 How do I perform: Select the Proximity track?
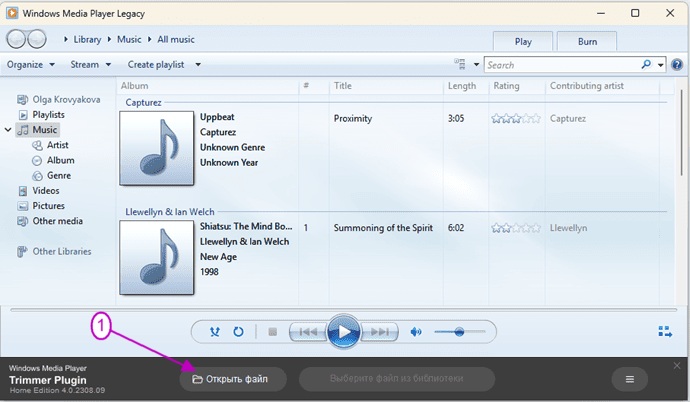(x=352, y=118)
